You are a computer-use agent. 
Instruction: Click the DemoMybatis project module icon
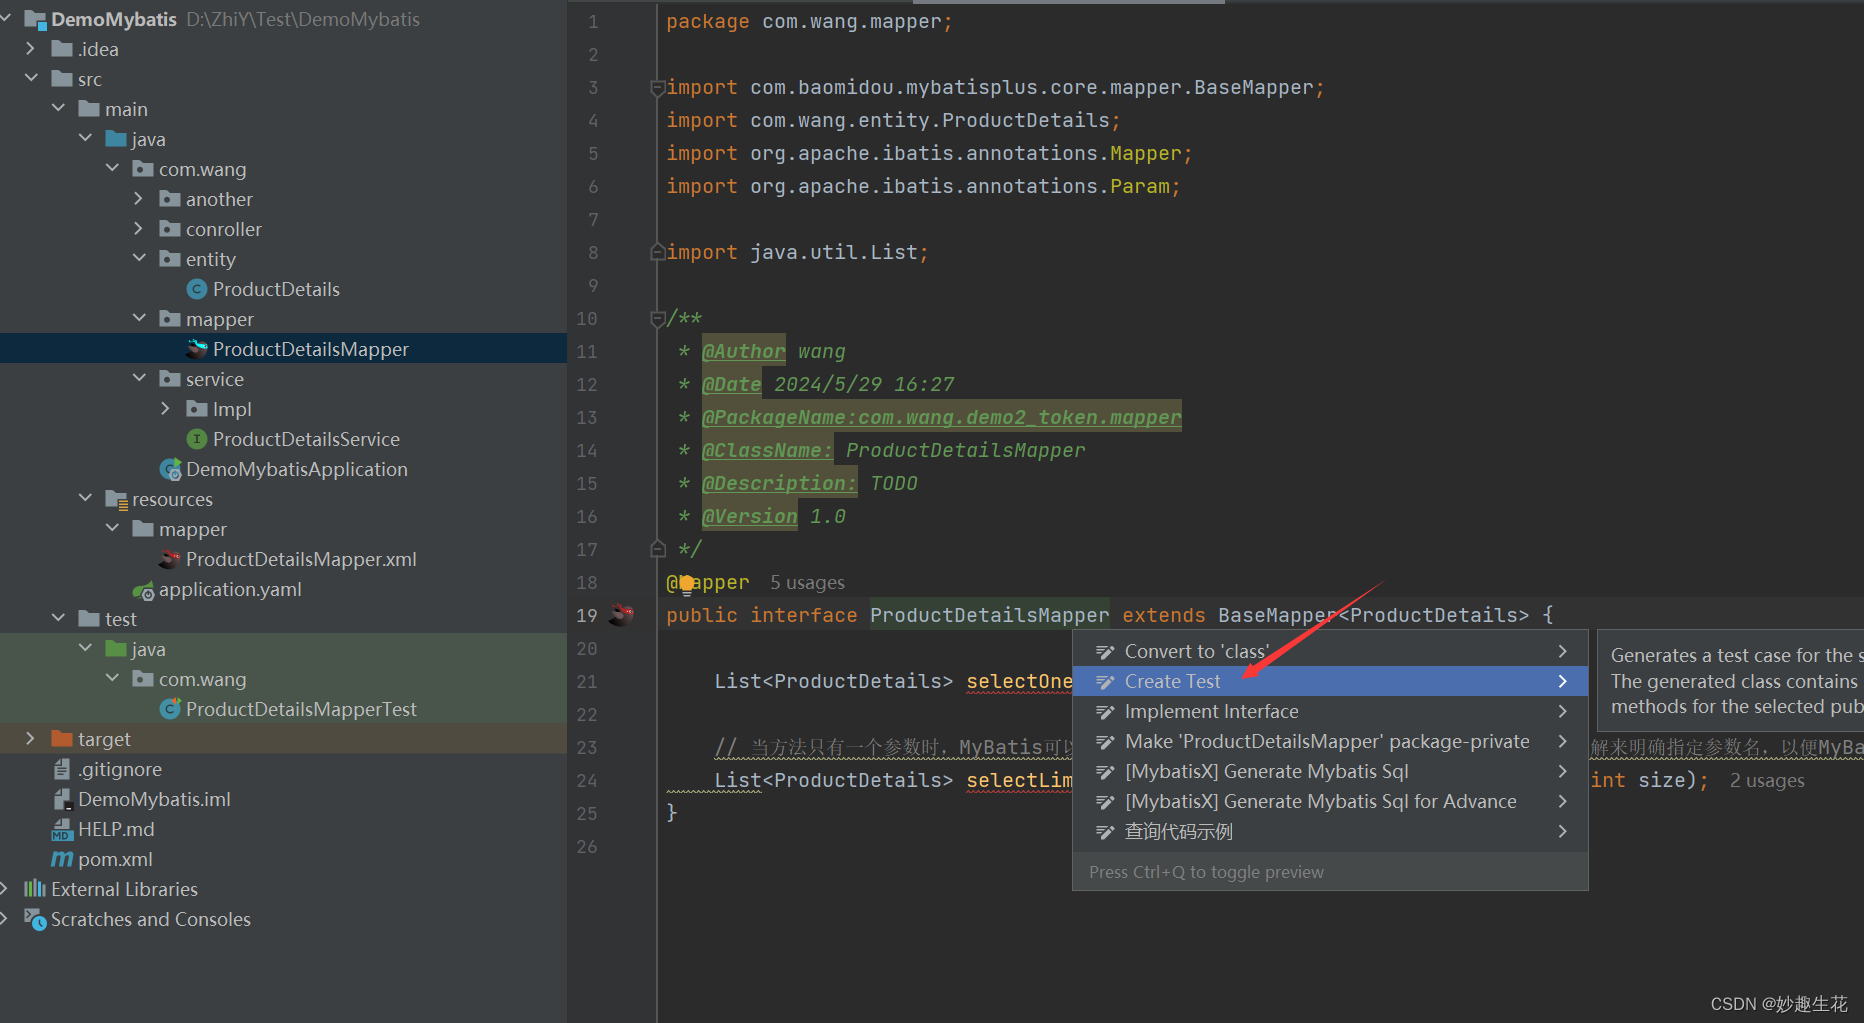tap(35, 19)
